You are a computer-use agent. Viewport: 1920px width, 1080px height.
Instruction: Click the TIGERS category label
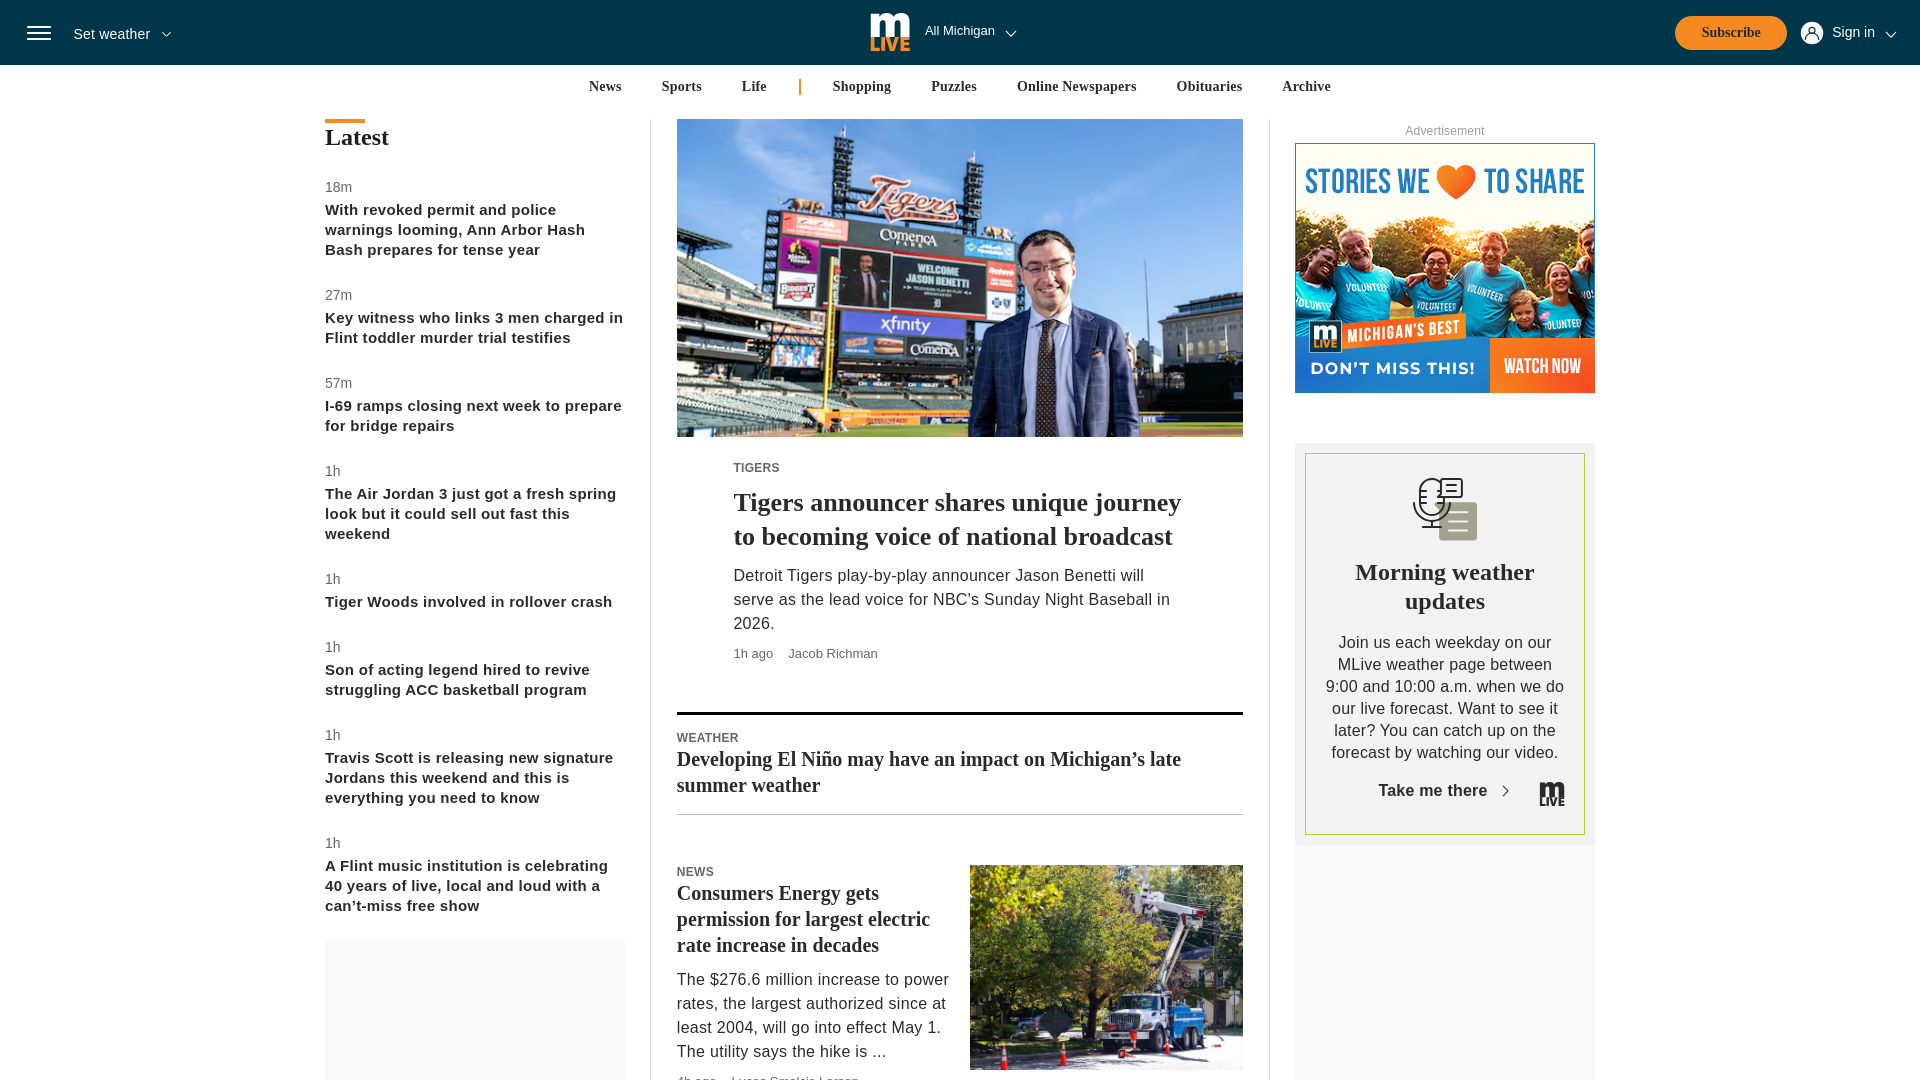coord(756,468)
